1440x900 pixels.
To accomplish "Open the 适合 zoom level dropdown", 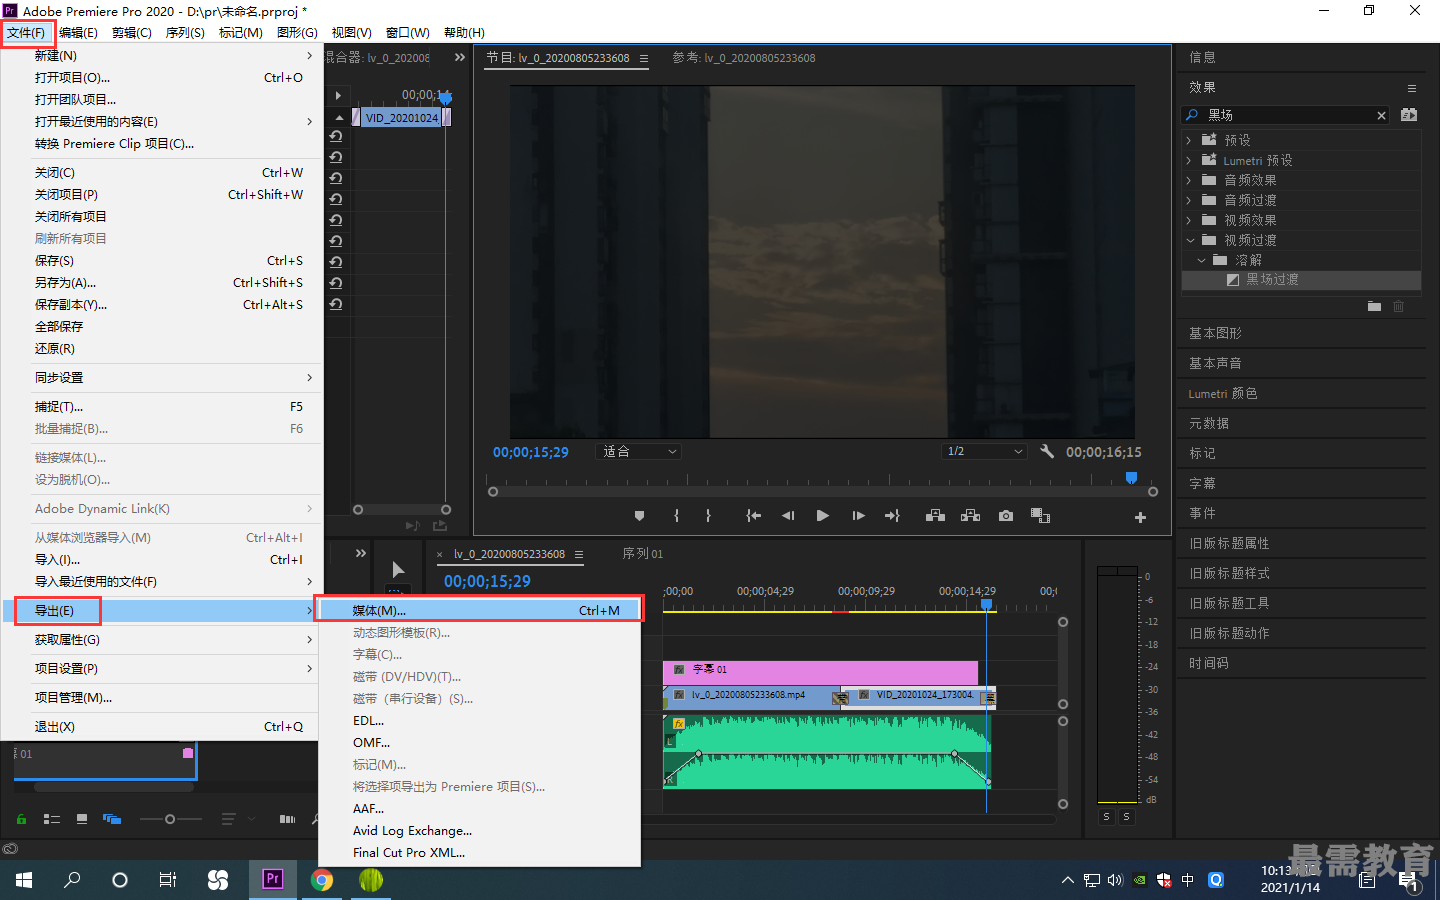I will point(639,452).
